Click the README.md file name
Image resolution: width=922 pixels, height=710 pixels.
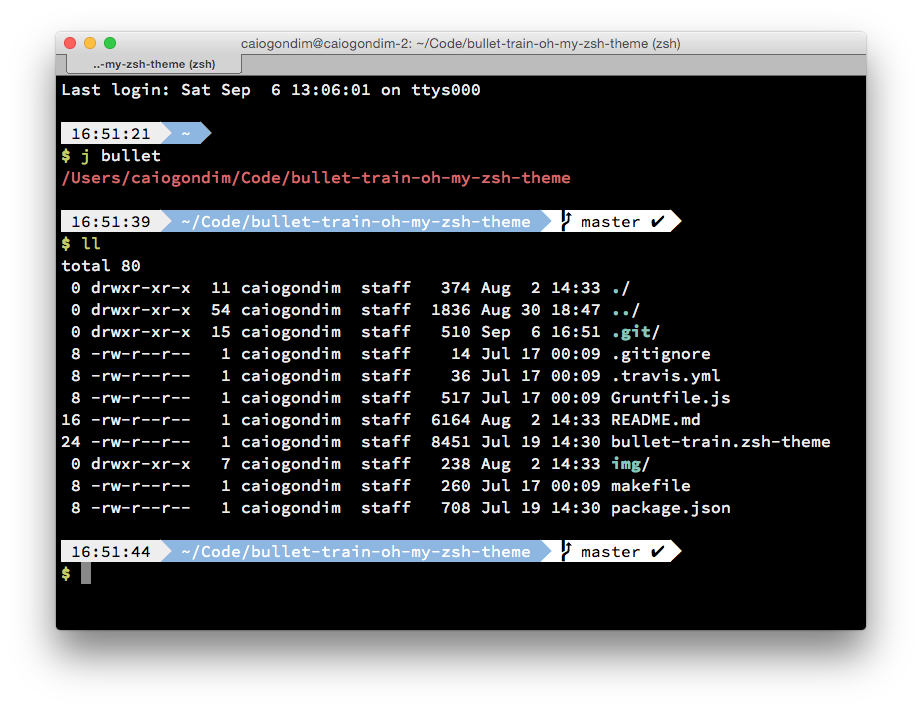point(655,420)
